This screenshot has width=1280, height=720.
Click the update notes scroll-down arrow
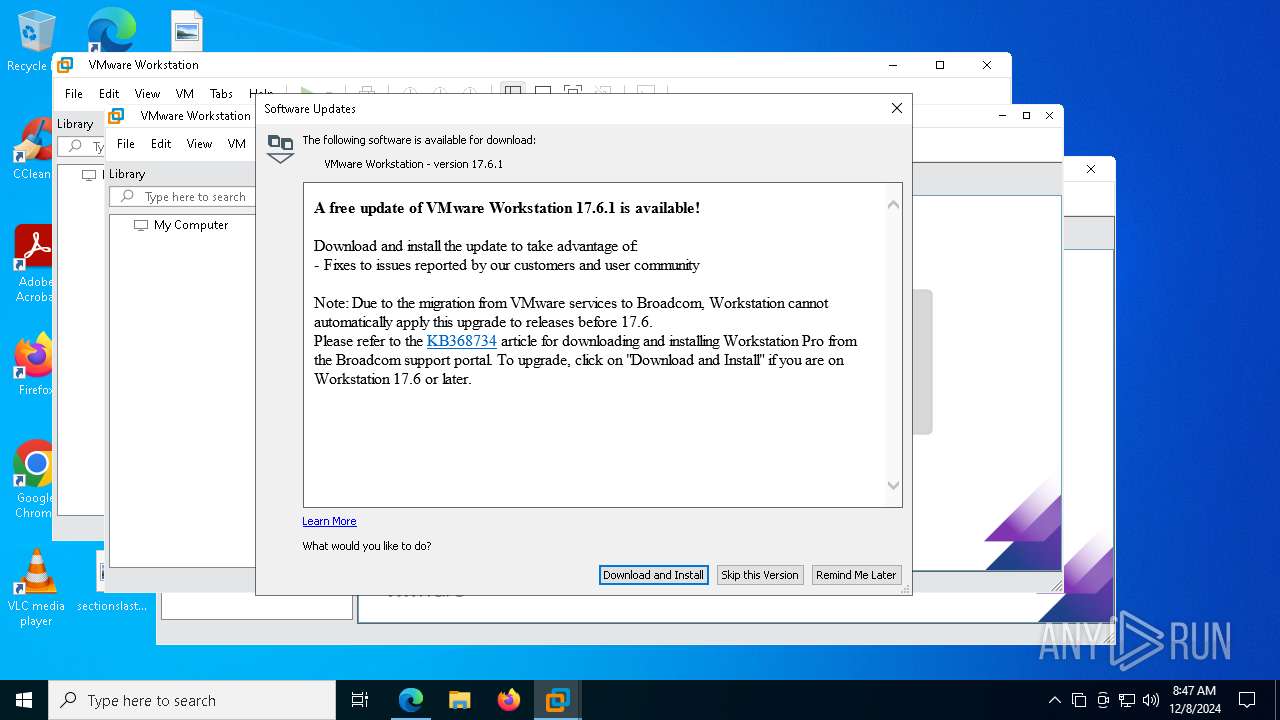coord(893,486)
